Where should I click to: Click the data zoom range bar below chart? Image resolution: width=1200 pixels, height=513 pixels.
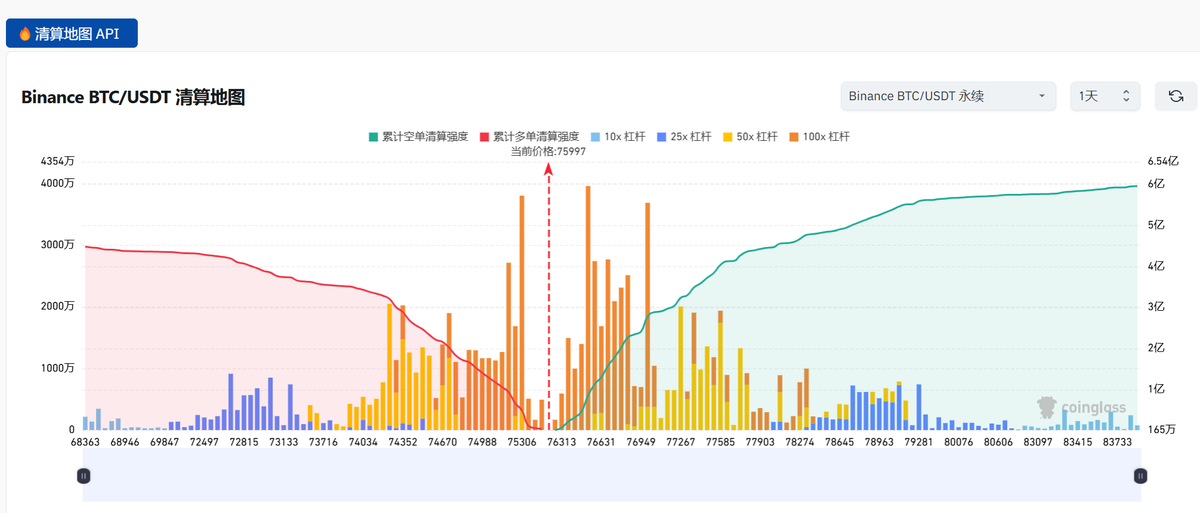[x=611, y=477]
